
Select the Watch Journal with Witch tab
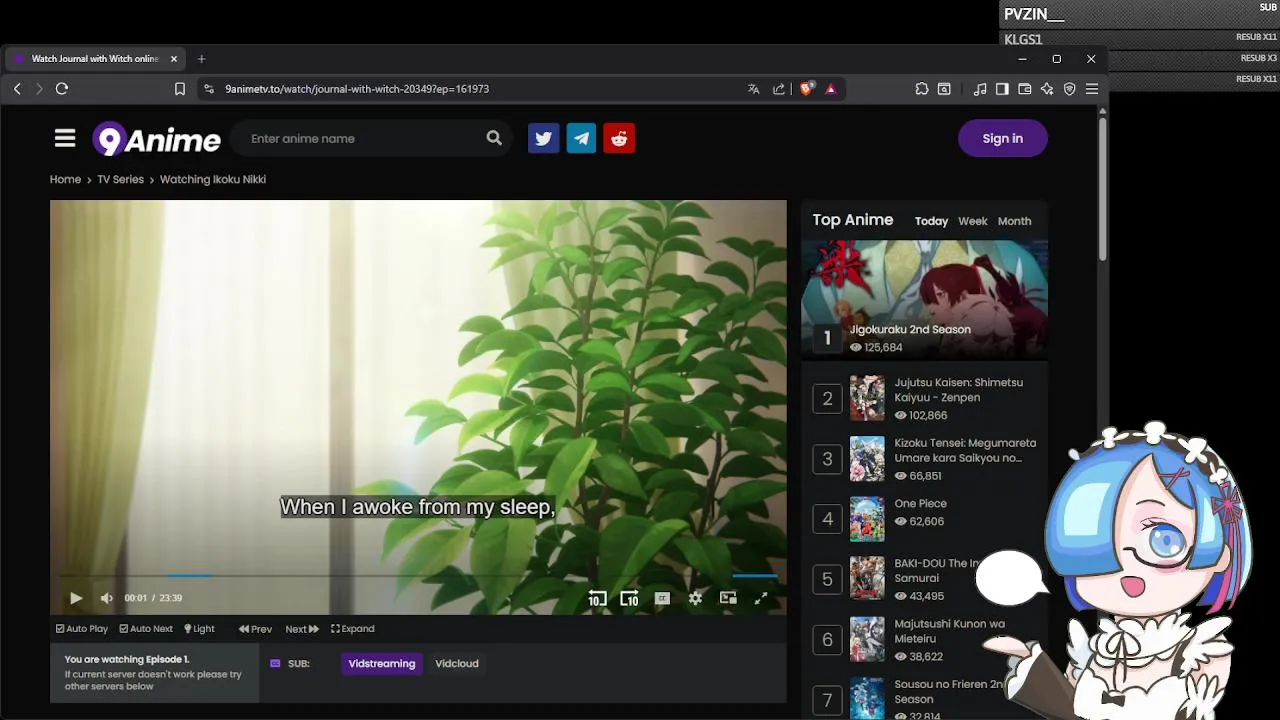[x=96, y=59]
